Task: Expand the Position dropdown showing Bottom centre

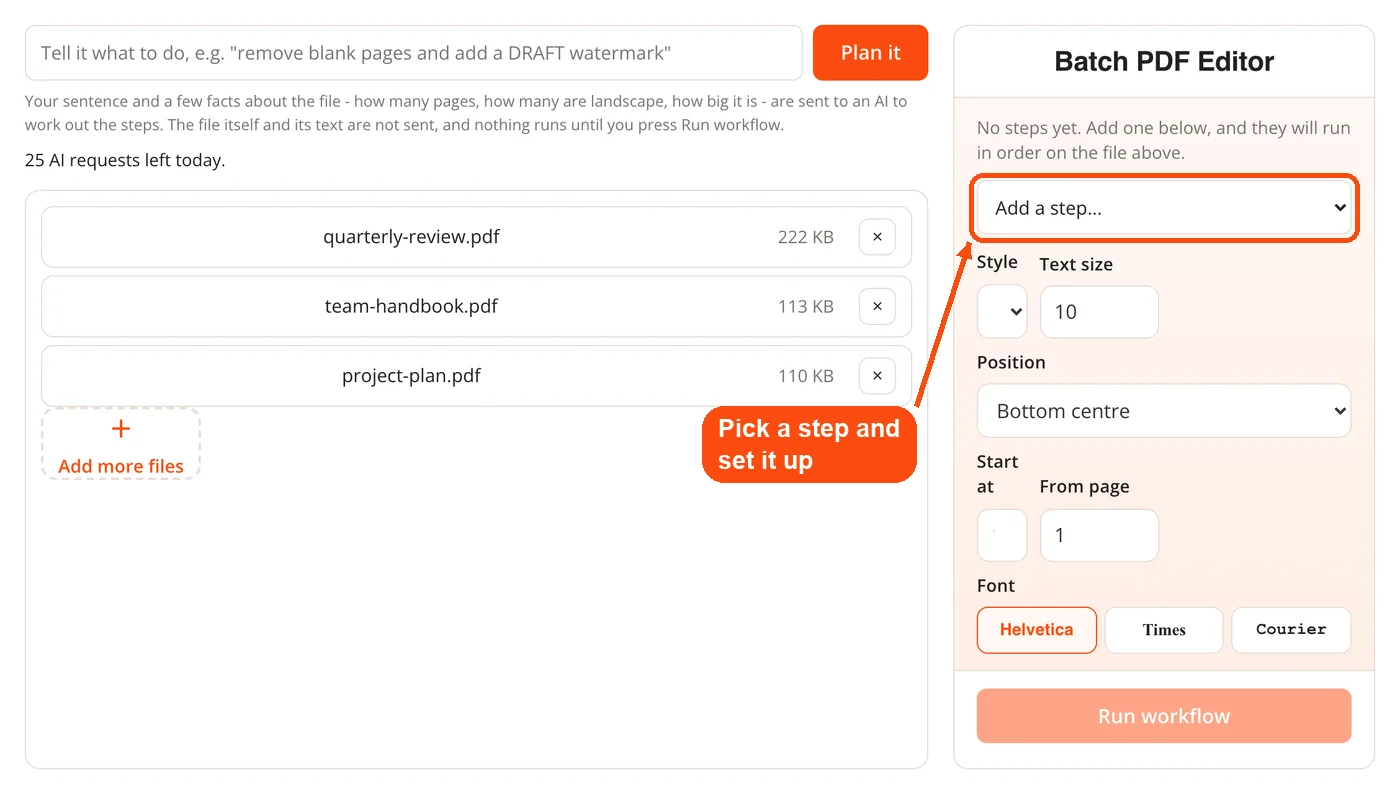Action: [1164, 411]
